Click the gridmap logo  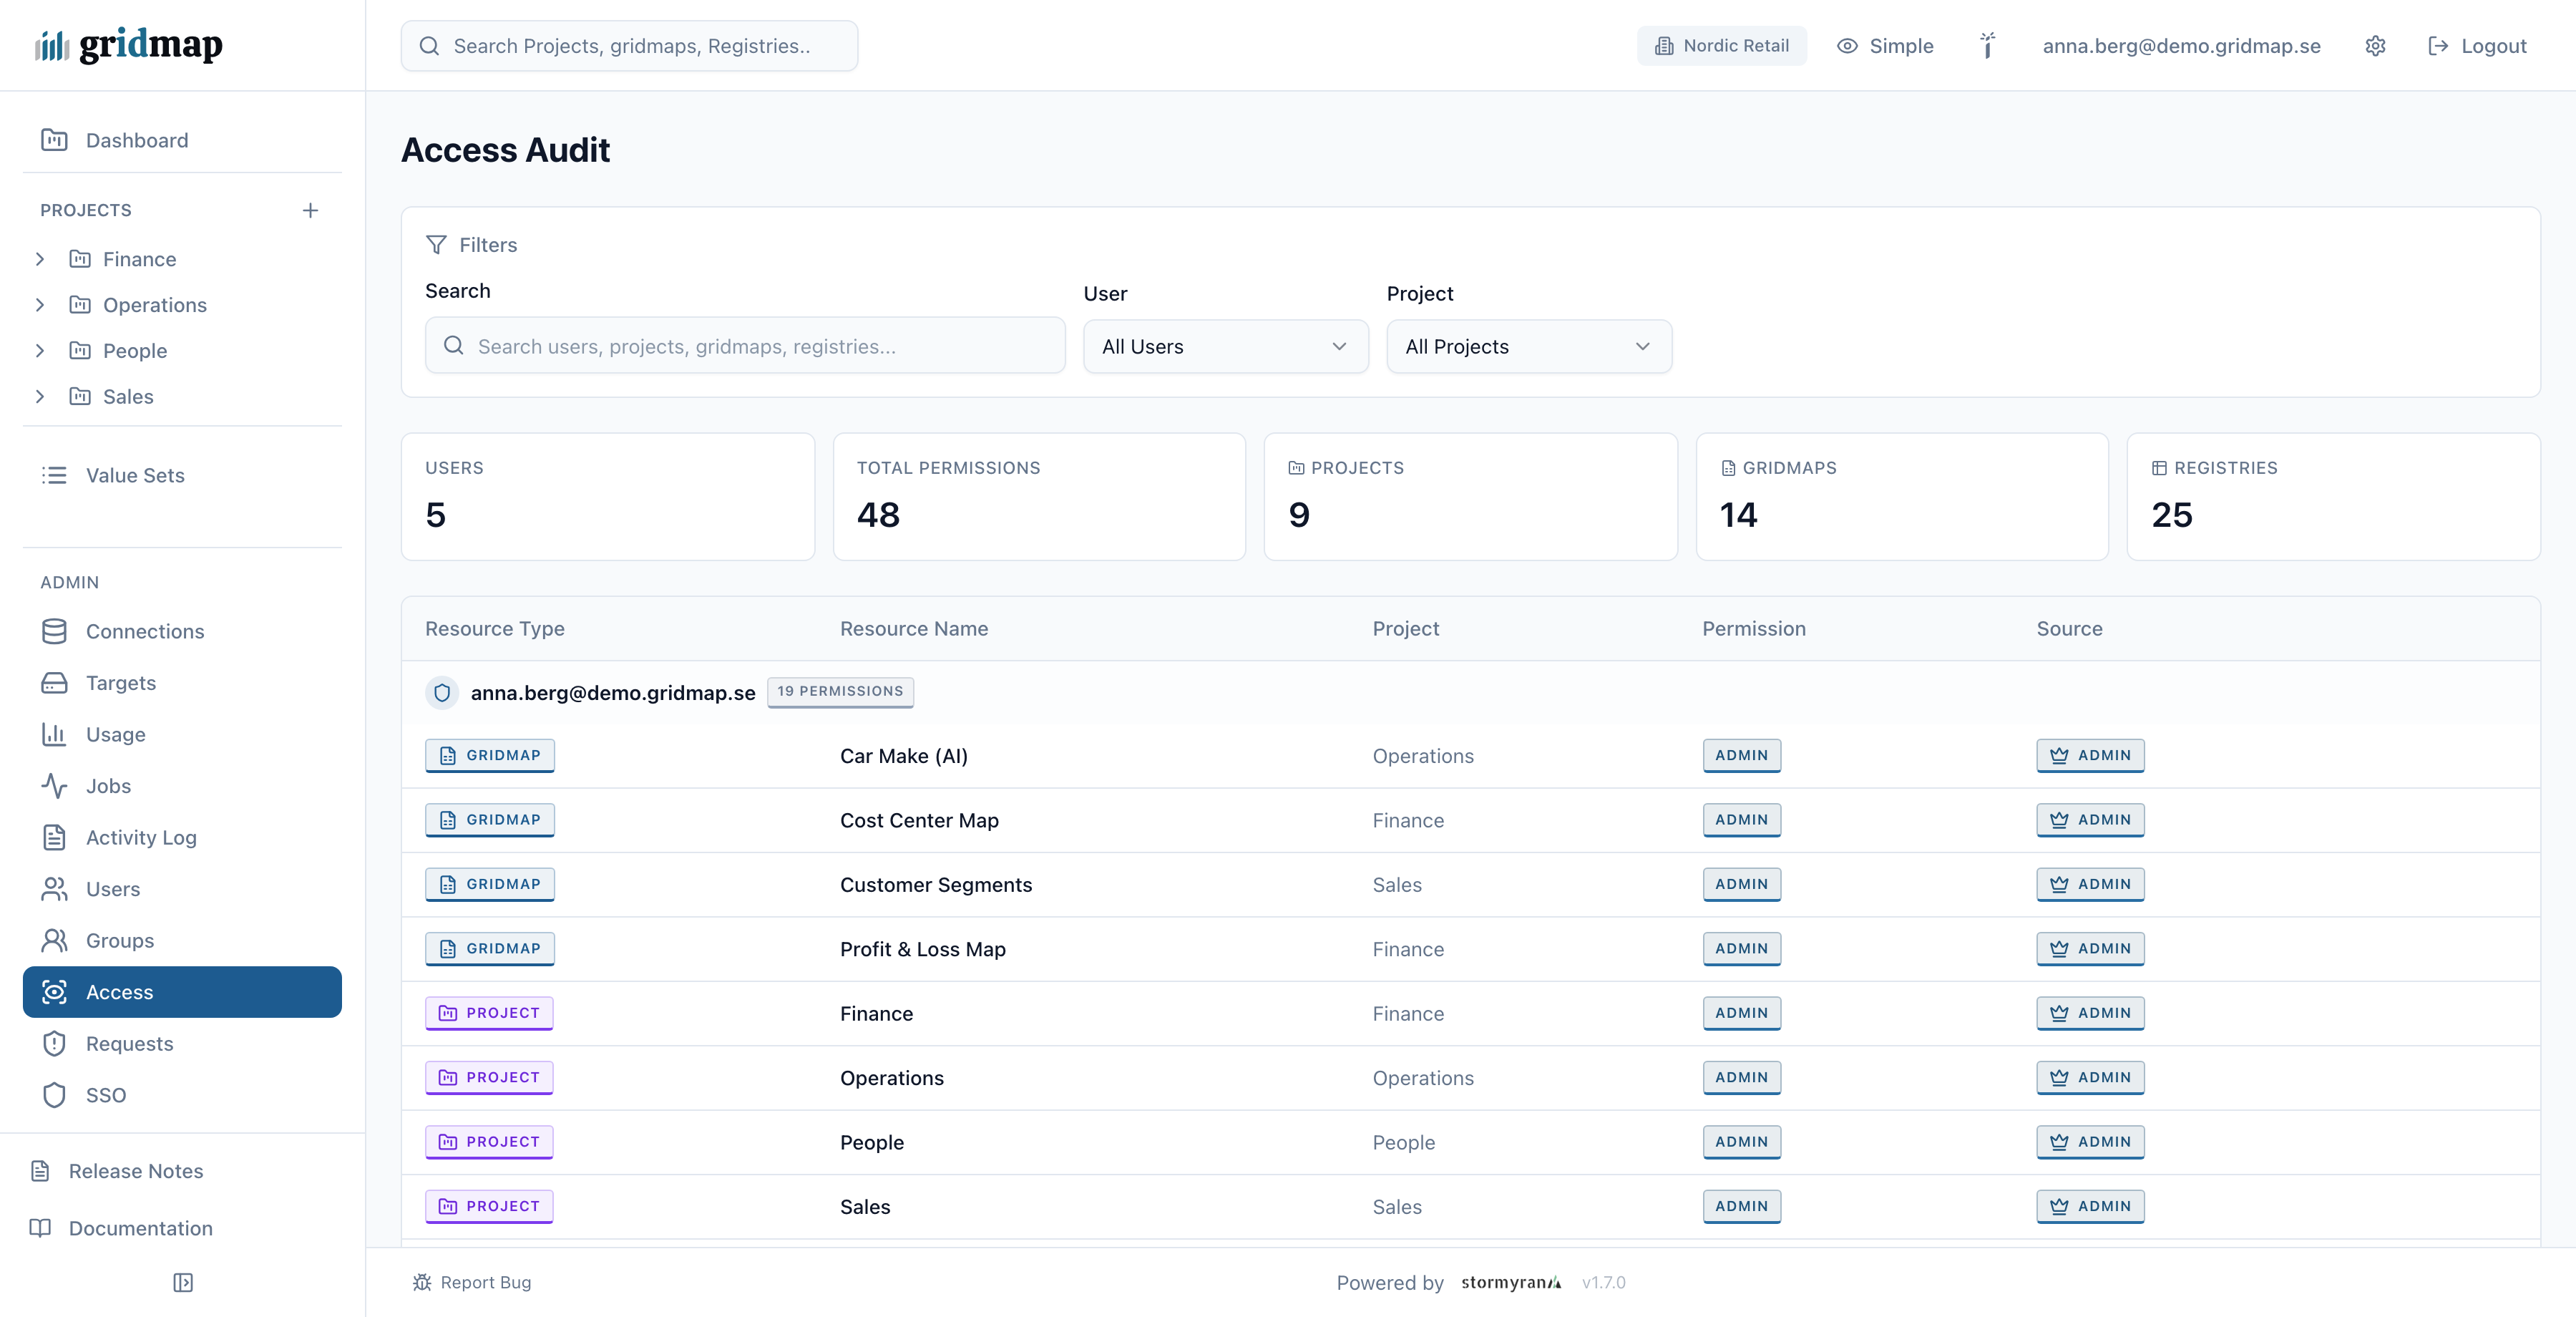click(x=129, y=45)
